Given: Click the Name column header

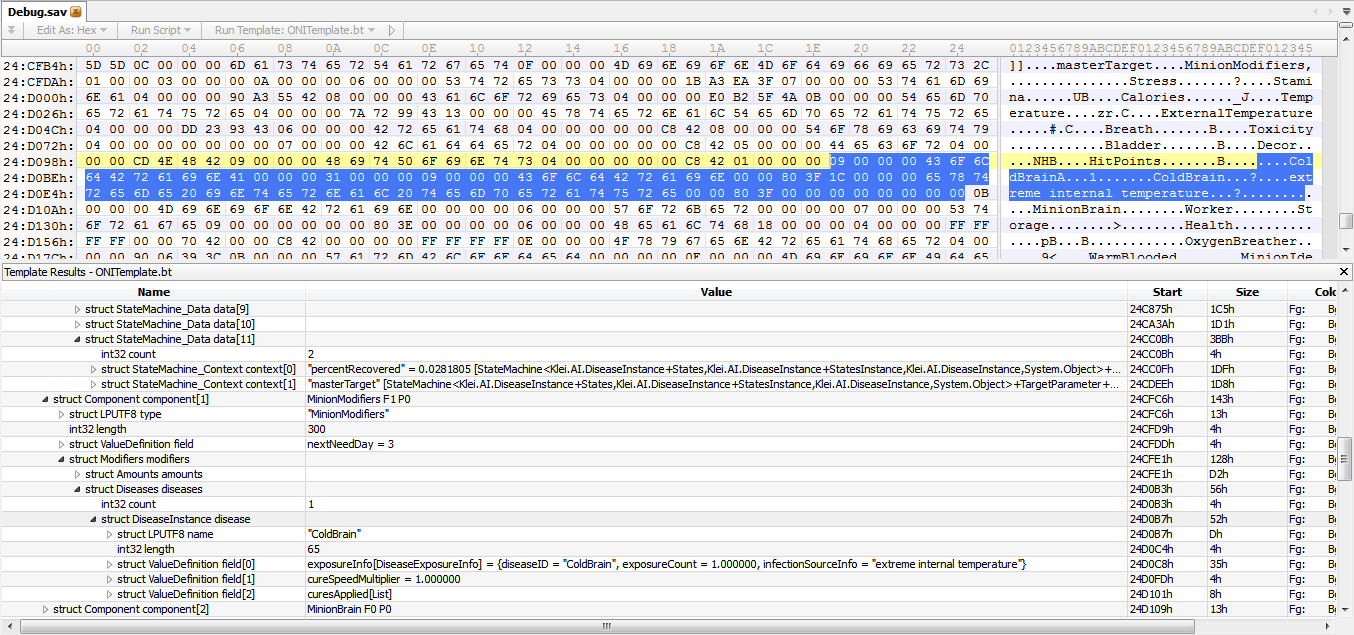Looking at the screenshot, I should tap(153, 292).
